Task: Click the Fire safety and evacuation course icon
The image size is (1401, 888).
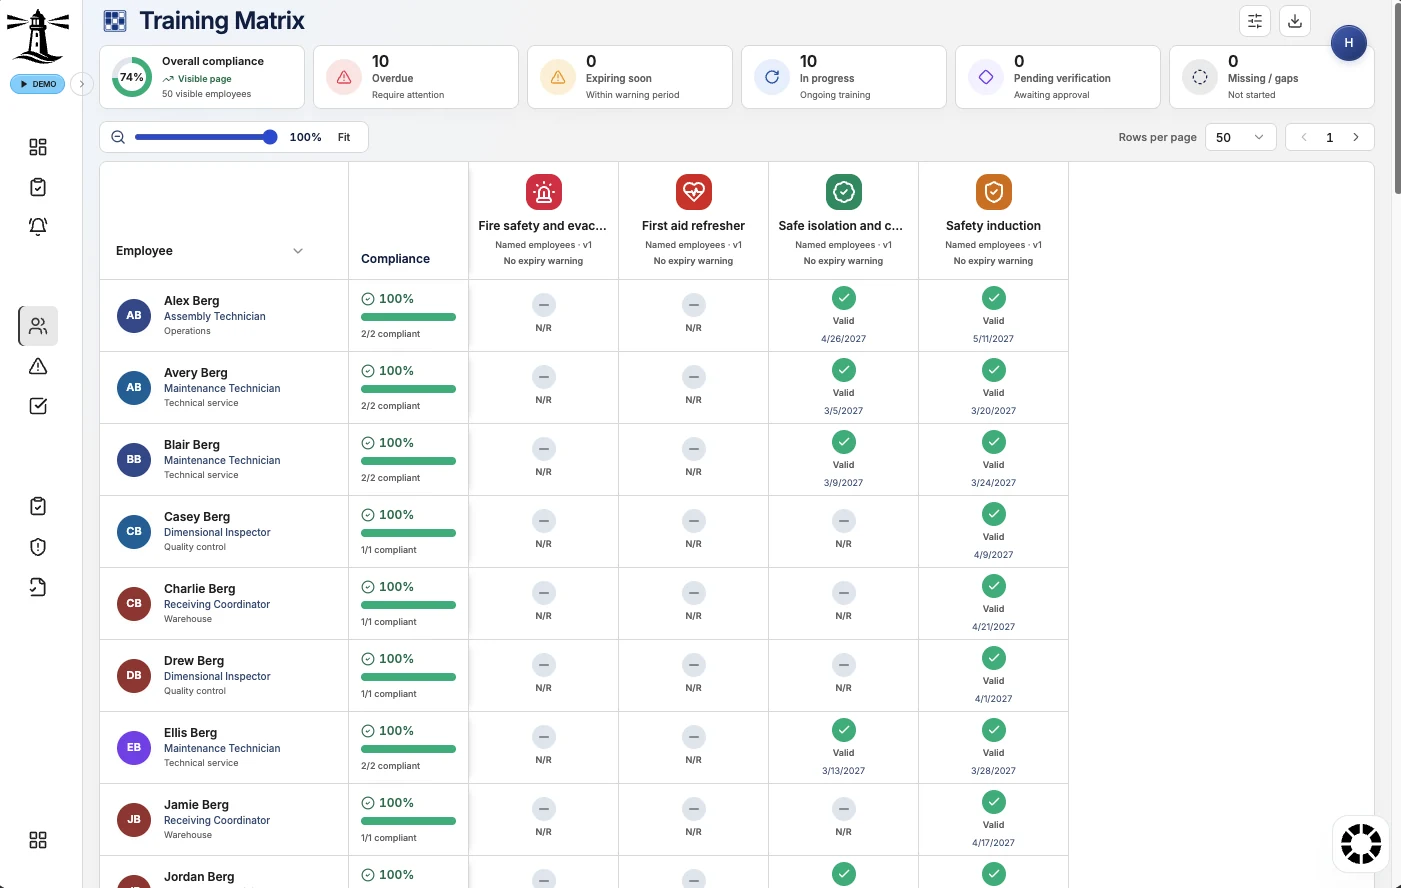Action: click(x=544, y=192)
